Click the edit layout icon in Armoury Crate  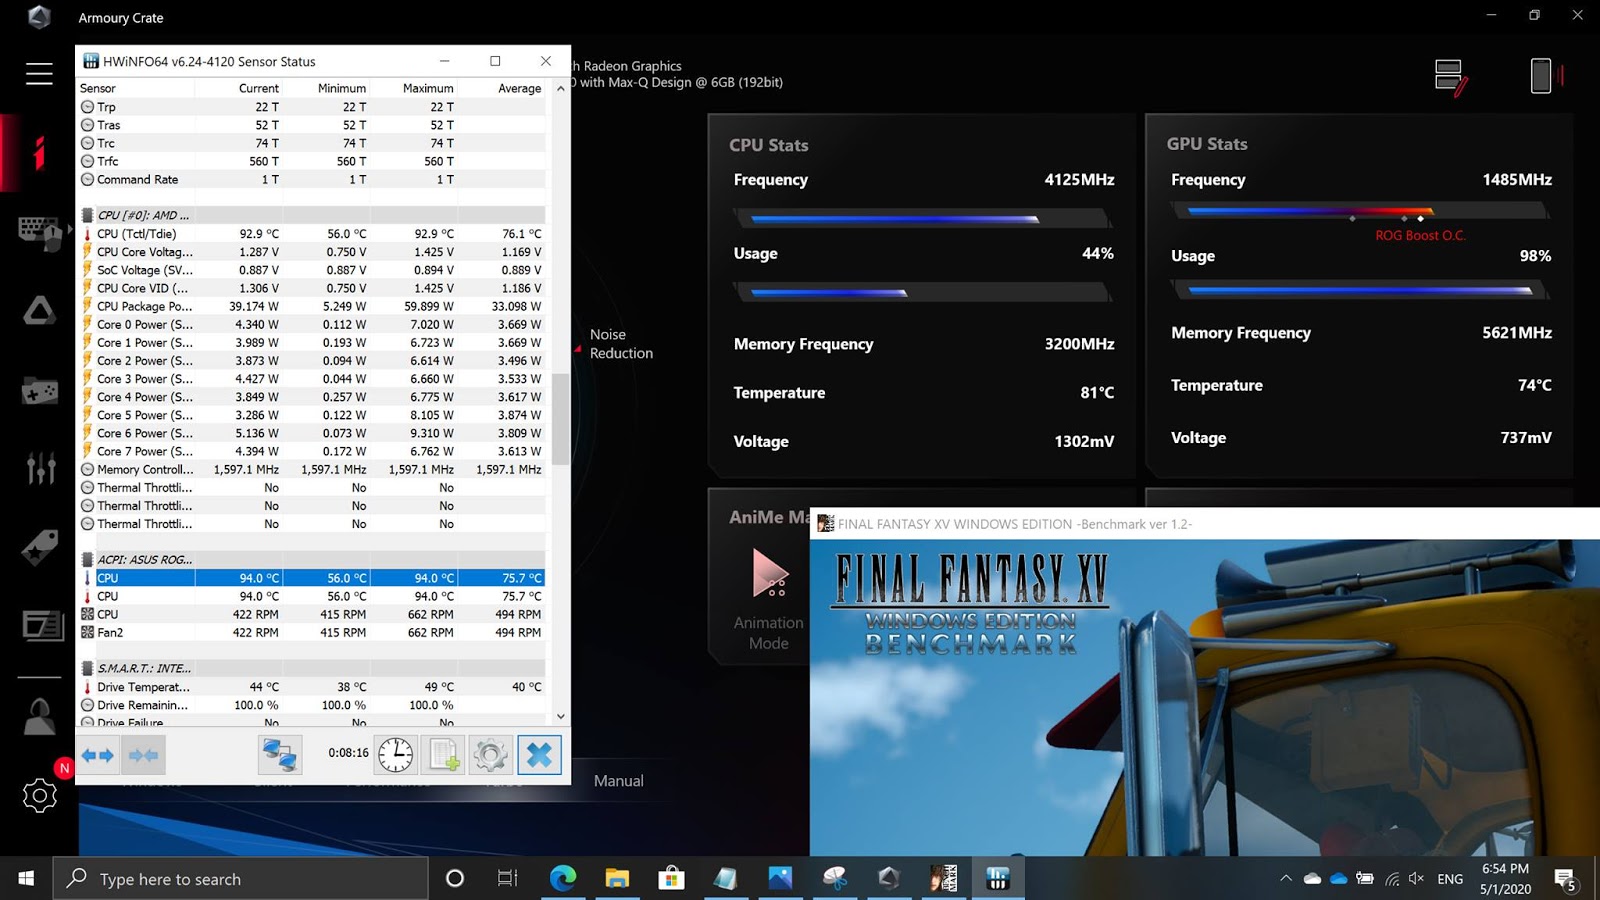coord(1451,77)
